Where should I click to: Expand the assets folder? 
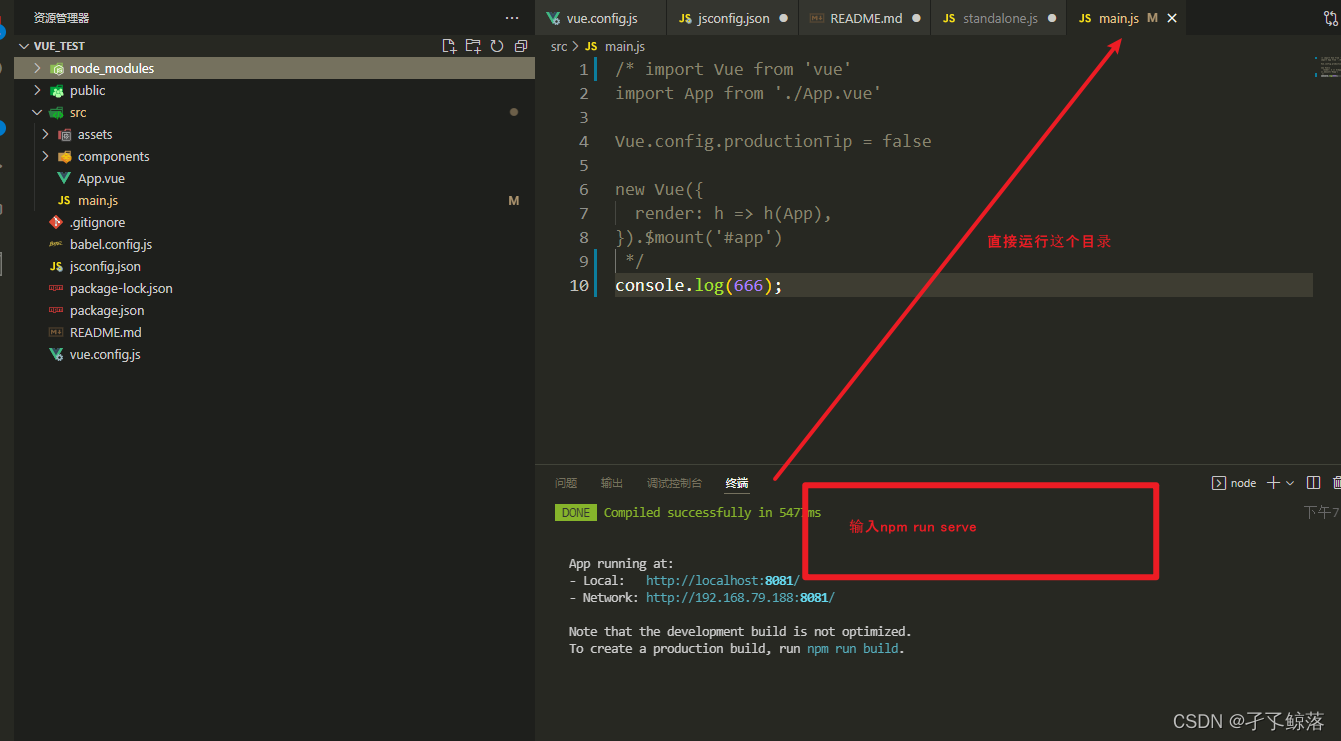pos(45,134)
